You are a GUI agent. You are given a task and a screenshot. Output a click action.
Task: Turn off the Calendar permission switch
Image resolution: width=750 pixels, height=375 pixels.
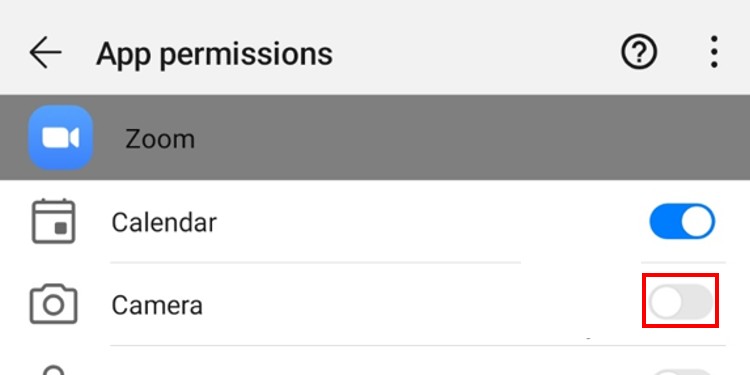(x=682, y=221)
